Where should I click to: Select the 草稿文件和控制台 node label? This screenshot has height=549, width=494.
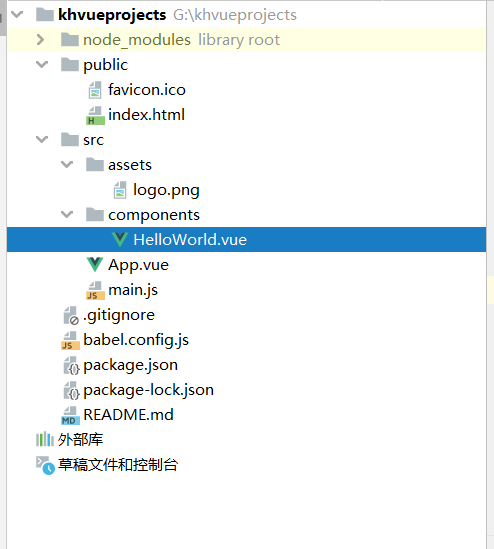(x=118, y=465)
